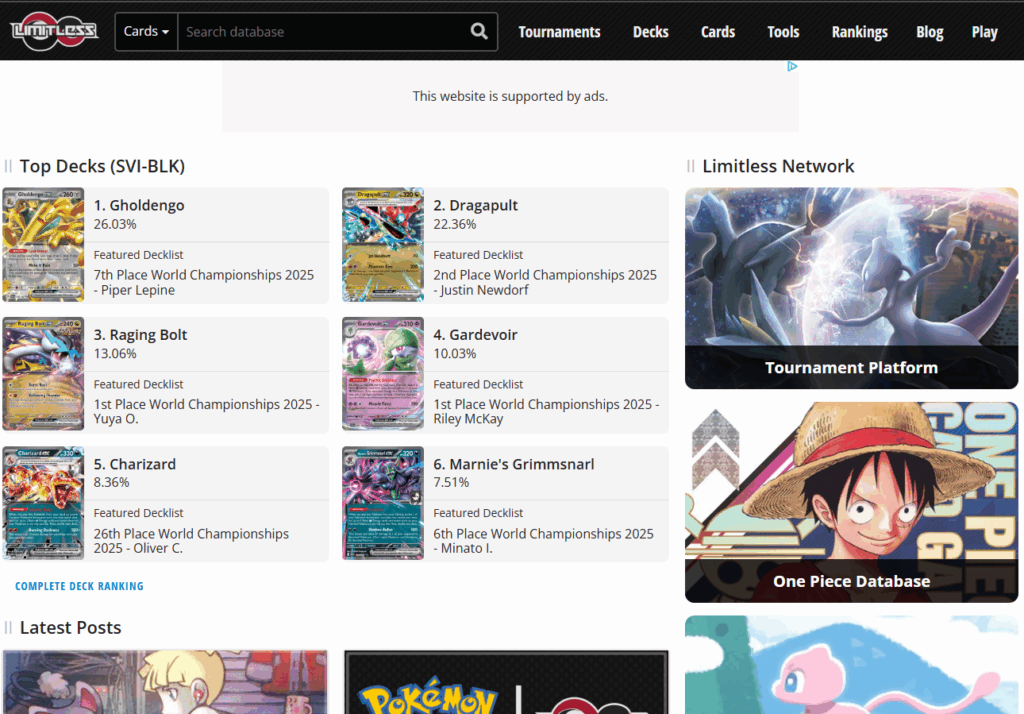Select the 4. Gardevoir deck title
Viewport: 1024px width, 714px height.
(x=475, y=334)
